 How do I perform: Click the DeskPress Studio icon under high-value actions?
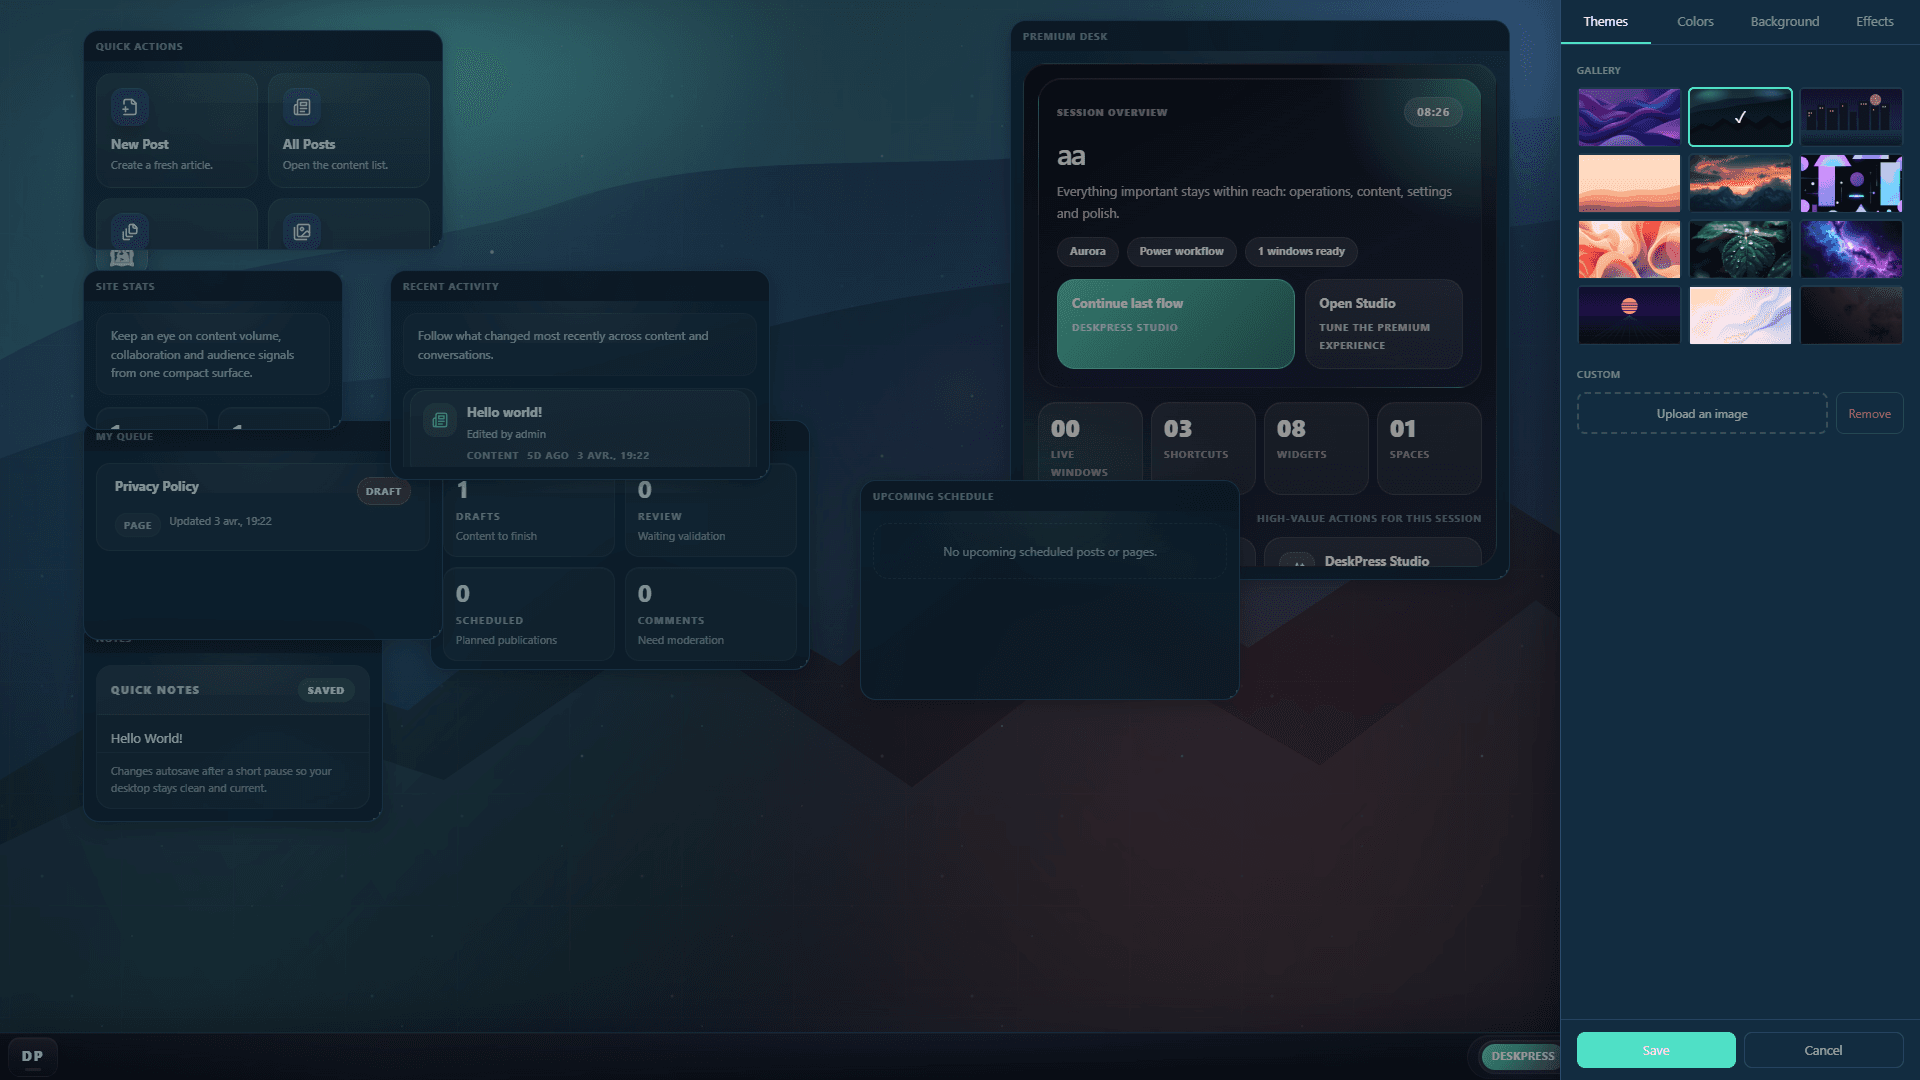coord(1299,563)
